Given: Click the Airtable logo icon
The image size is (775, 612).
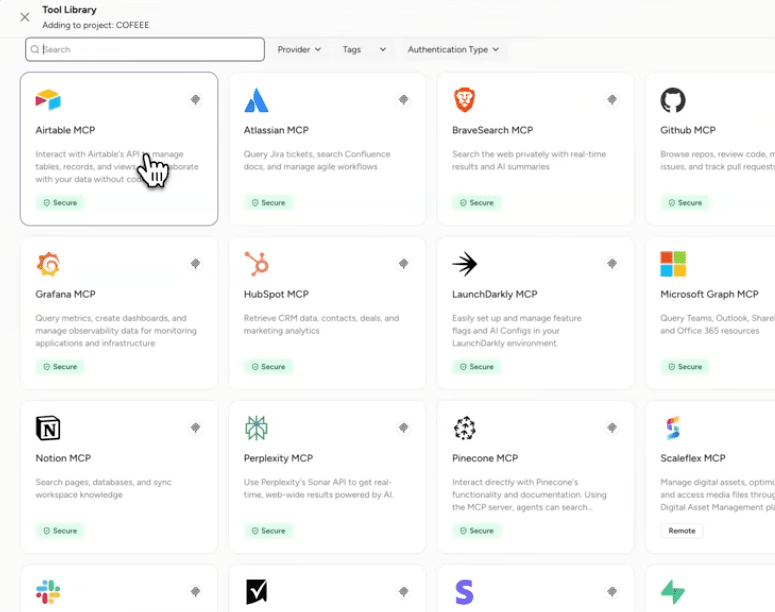Looking at the screenshot, I should 48,100.
